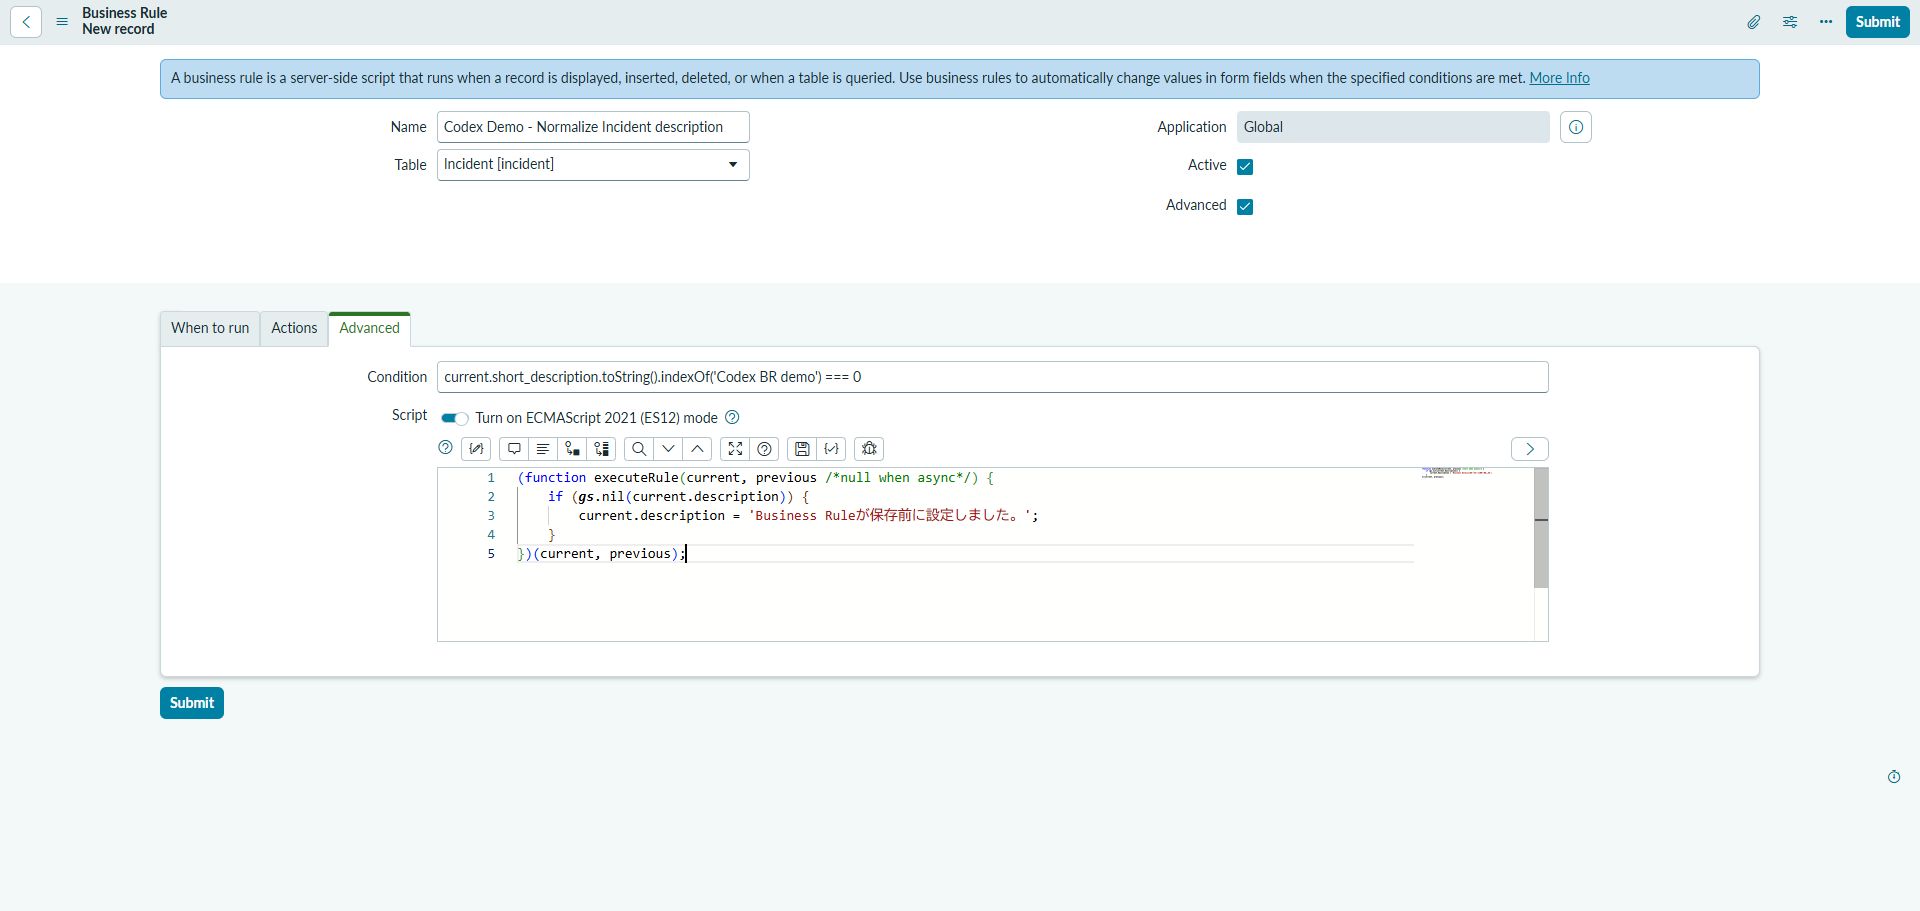Screen dimensions: 1920x911
Task: Open the ES12 mode help icon
Action: click(x=732, y=418)
